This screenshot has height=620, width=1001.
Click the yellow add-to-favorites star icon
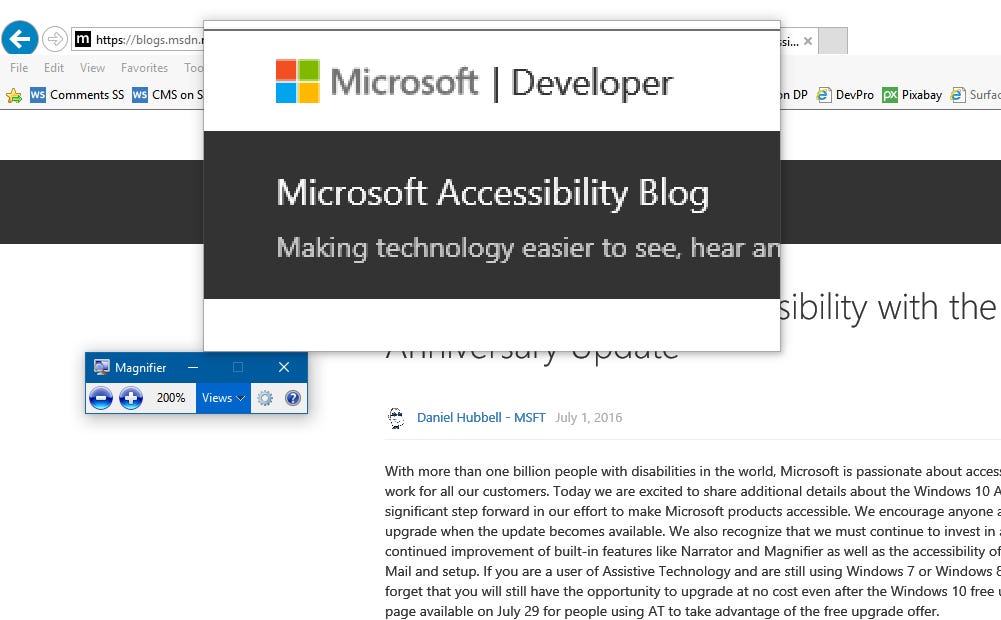(x=13, y=94)
